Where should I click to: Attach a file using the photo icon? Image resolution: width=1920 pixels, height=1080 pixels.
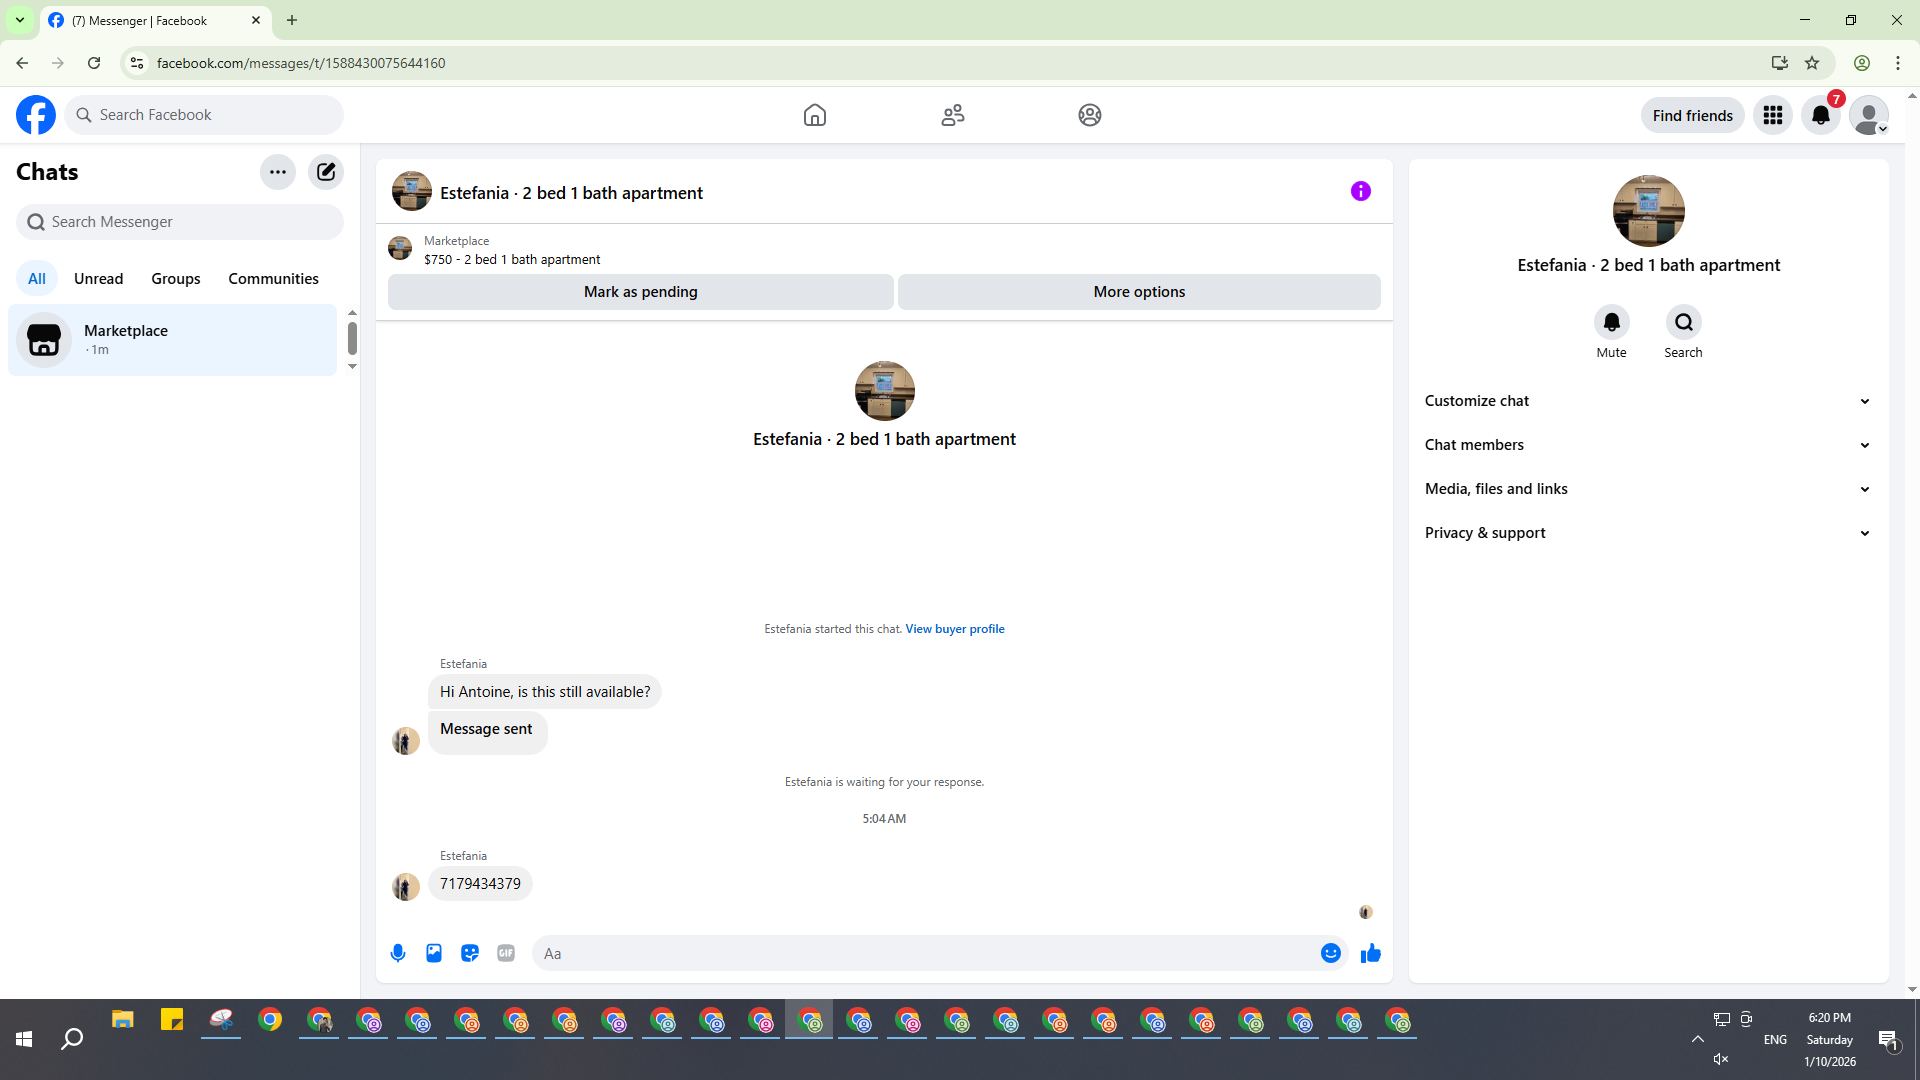point(434,953)
